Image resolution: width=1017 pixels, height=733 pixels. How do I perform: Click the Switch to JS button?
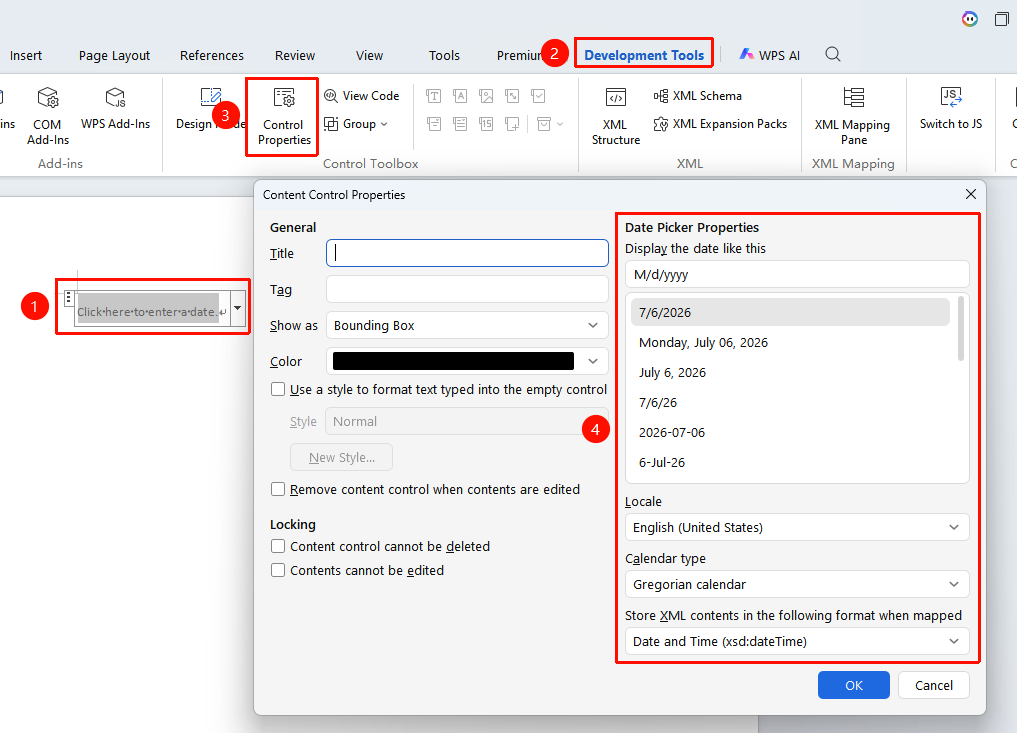click(x=951, y=108)
